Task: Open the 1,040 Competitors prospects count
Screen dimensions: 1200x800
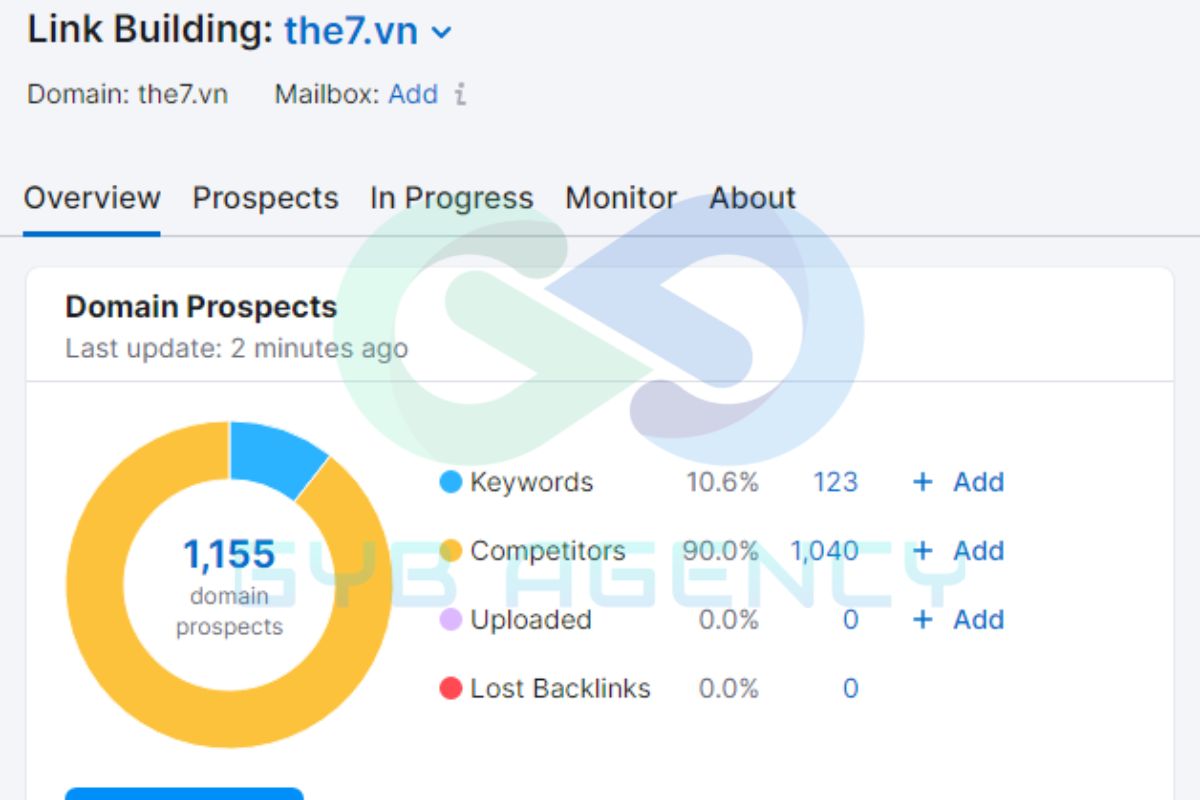Action: 824,551
